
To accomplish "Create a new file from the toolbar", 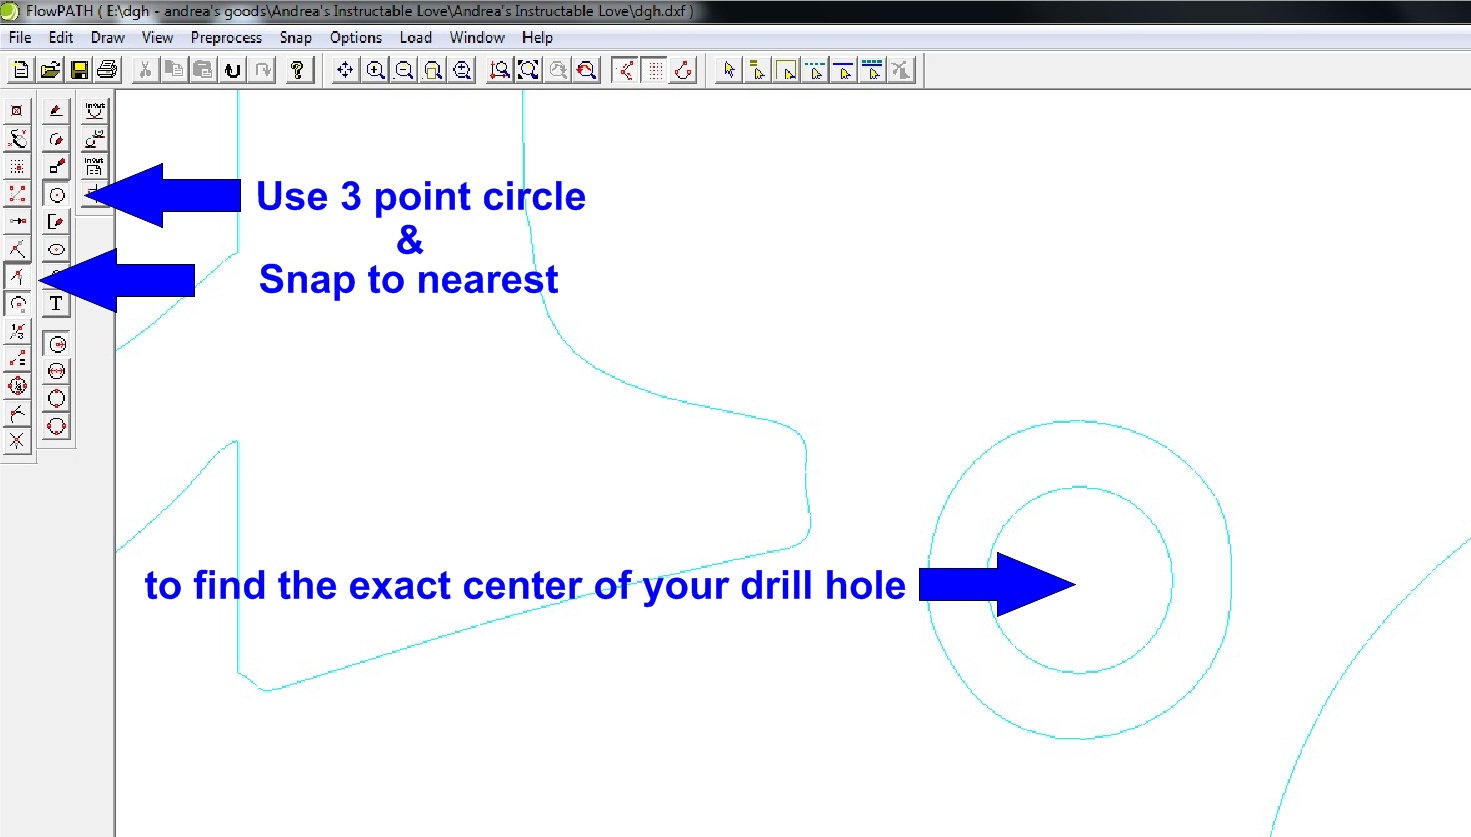I will (x=21, y=70).
